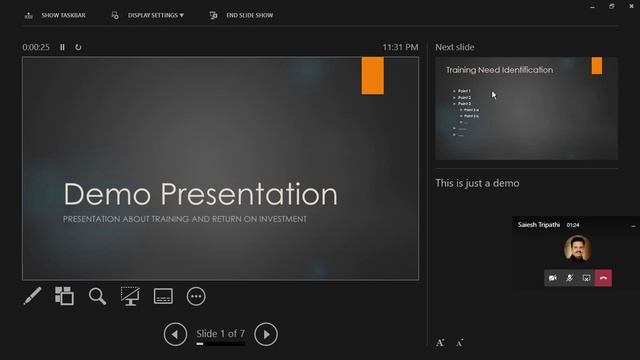Click the notes text 'This is just a demo'

coord(477,183)
